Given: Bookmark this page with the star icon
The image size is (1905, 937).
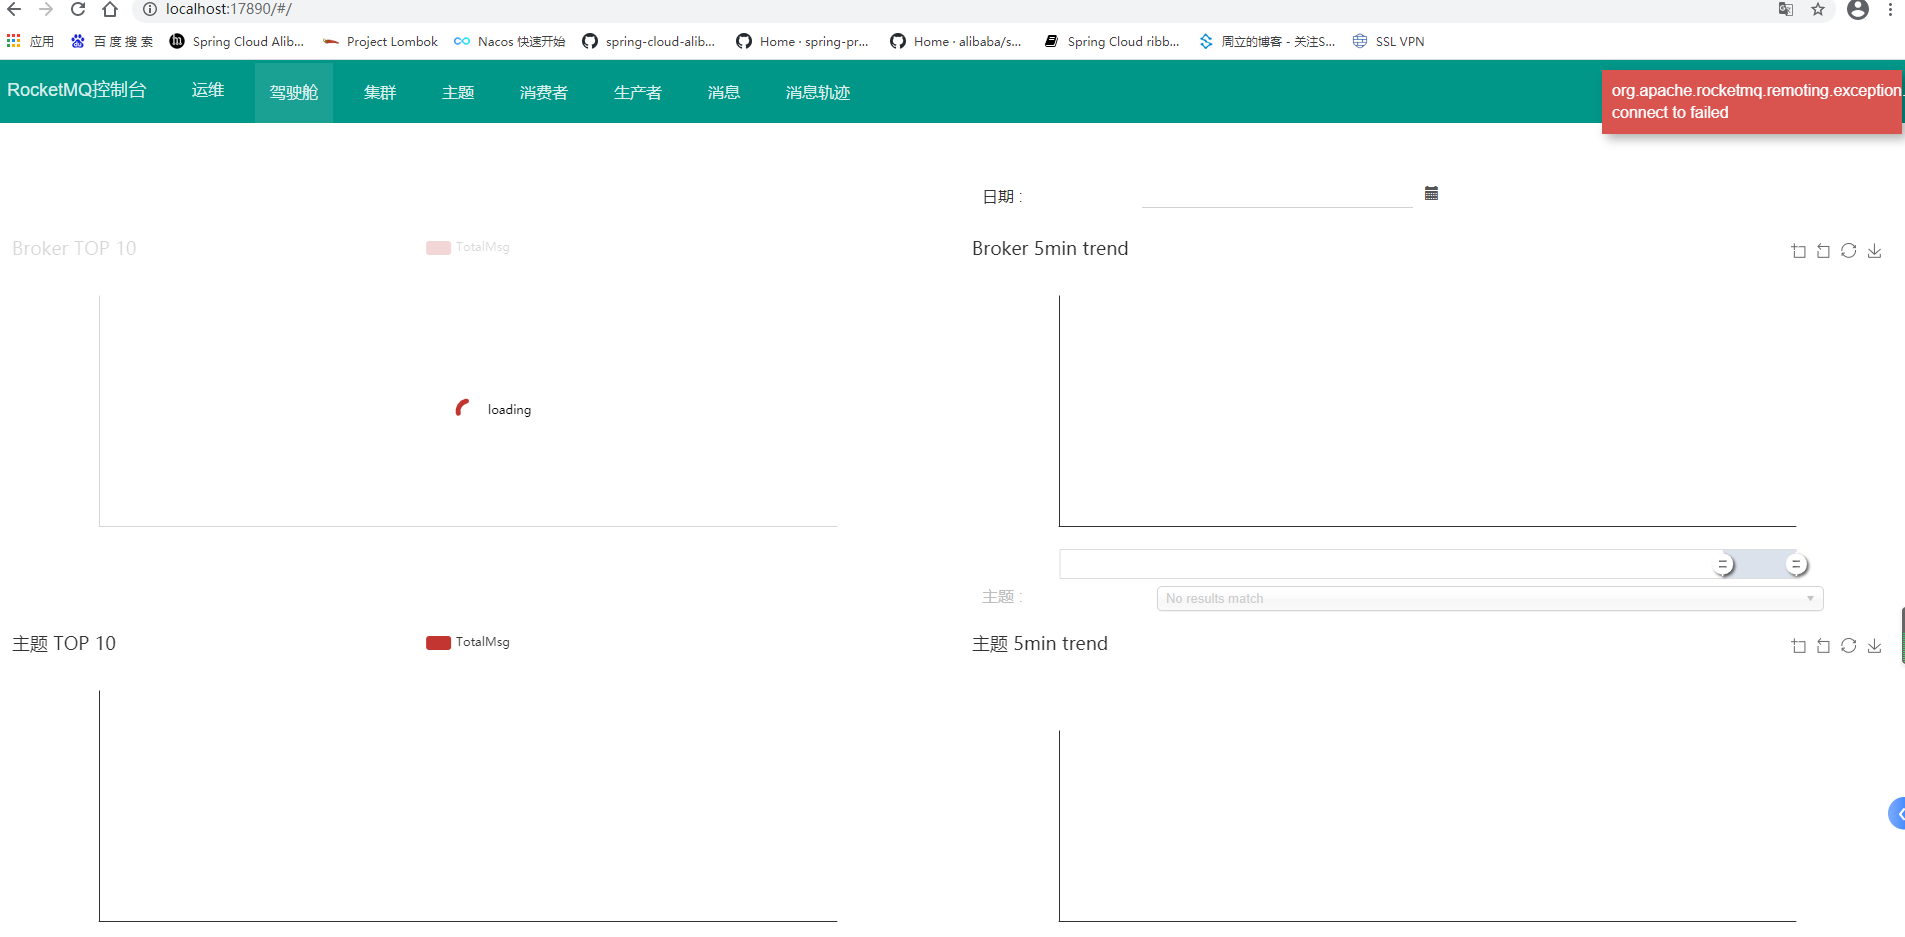Looking at the screenshot, I should 1818,9.
